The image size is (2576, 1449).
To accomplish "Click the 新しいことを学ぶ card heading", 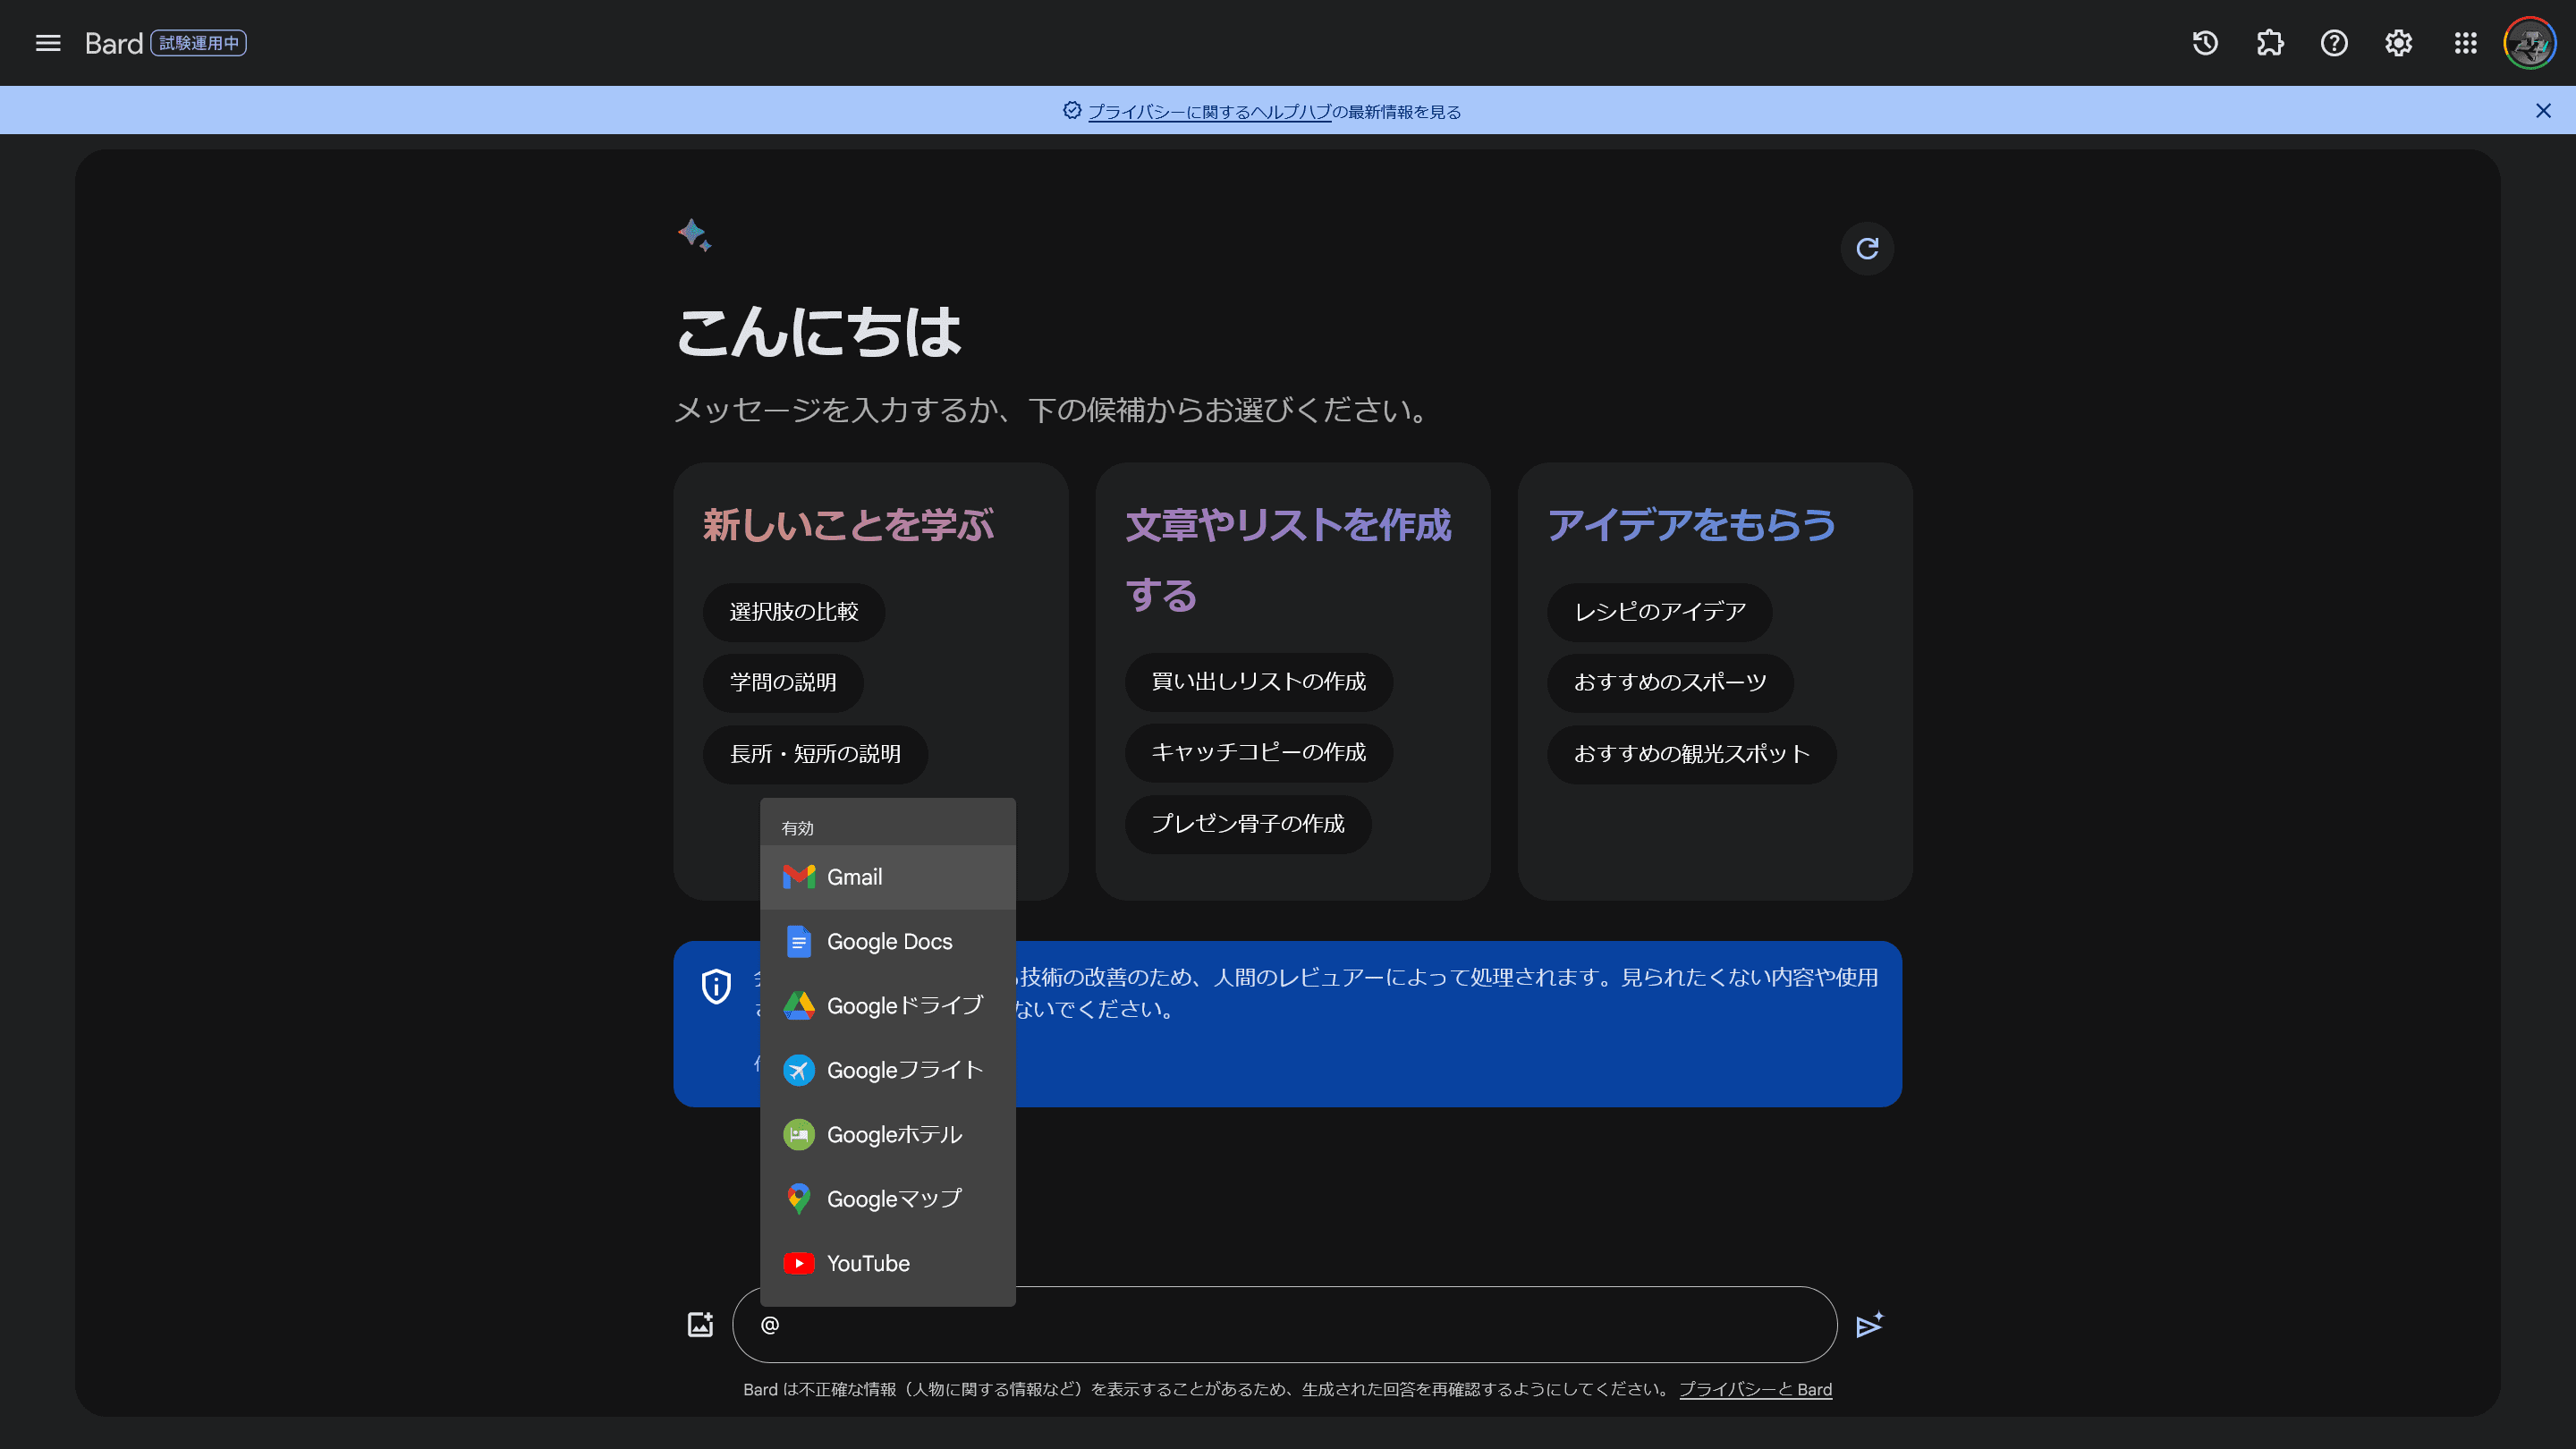I will click(848, 526).
